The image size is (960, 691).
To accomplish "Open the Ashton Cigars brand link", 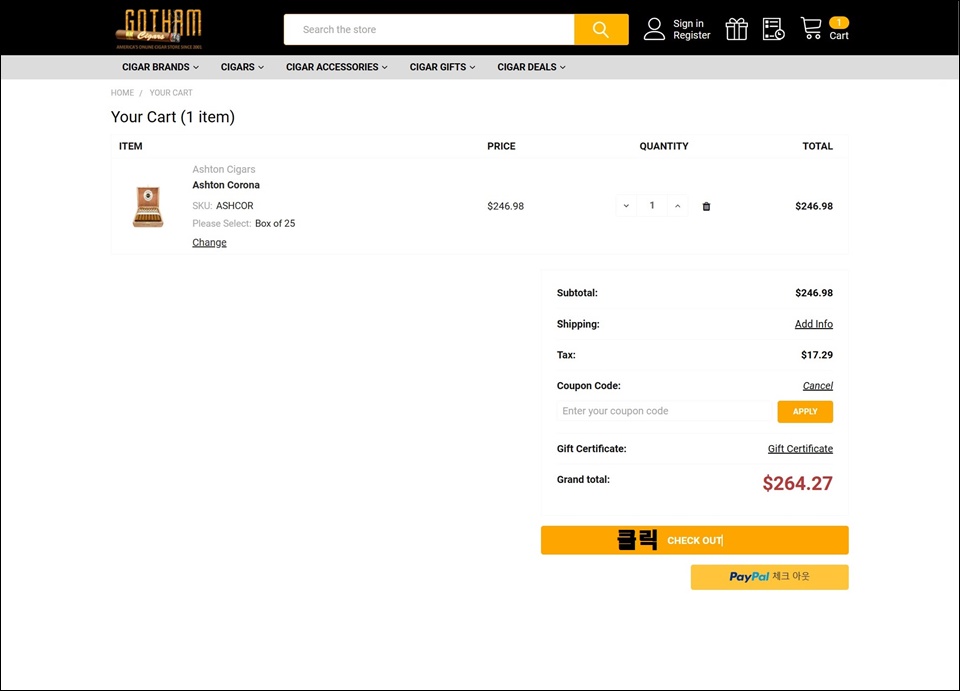I will 223,169.
